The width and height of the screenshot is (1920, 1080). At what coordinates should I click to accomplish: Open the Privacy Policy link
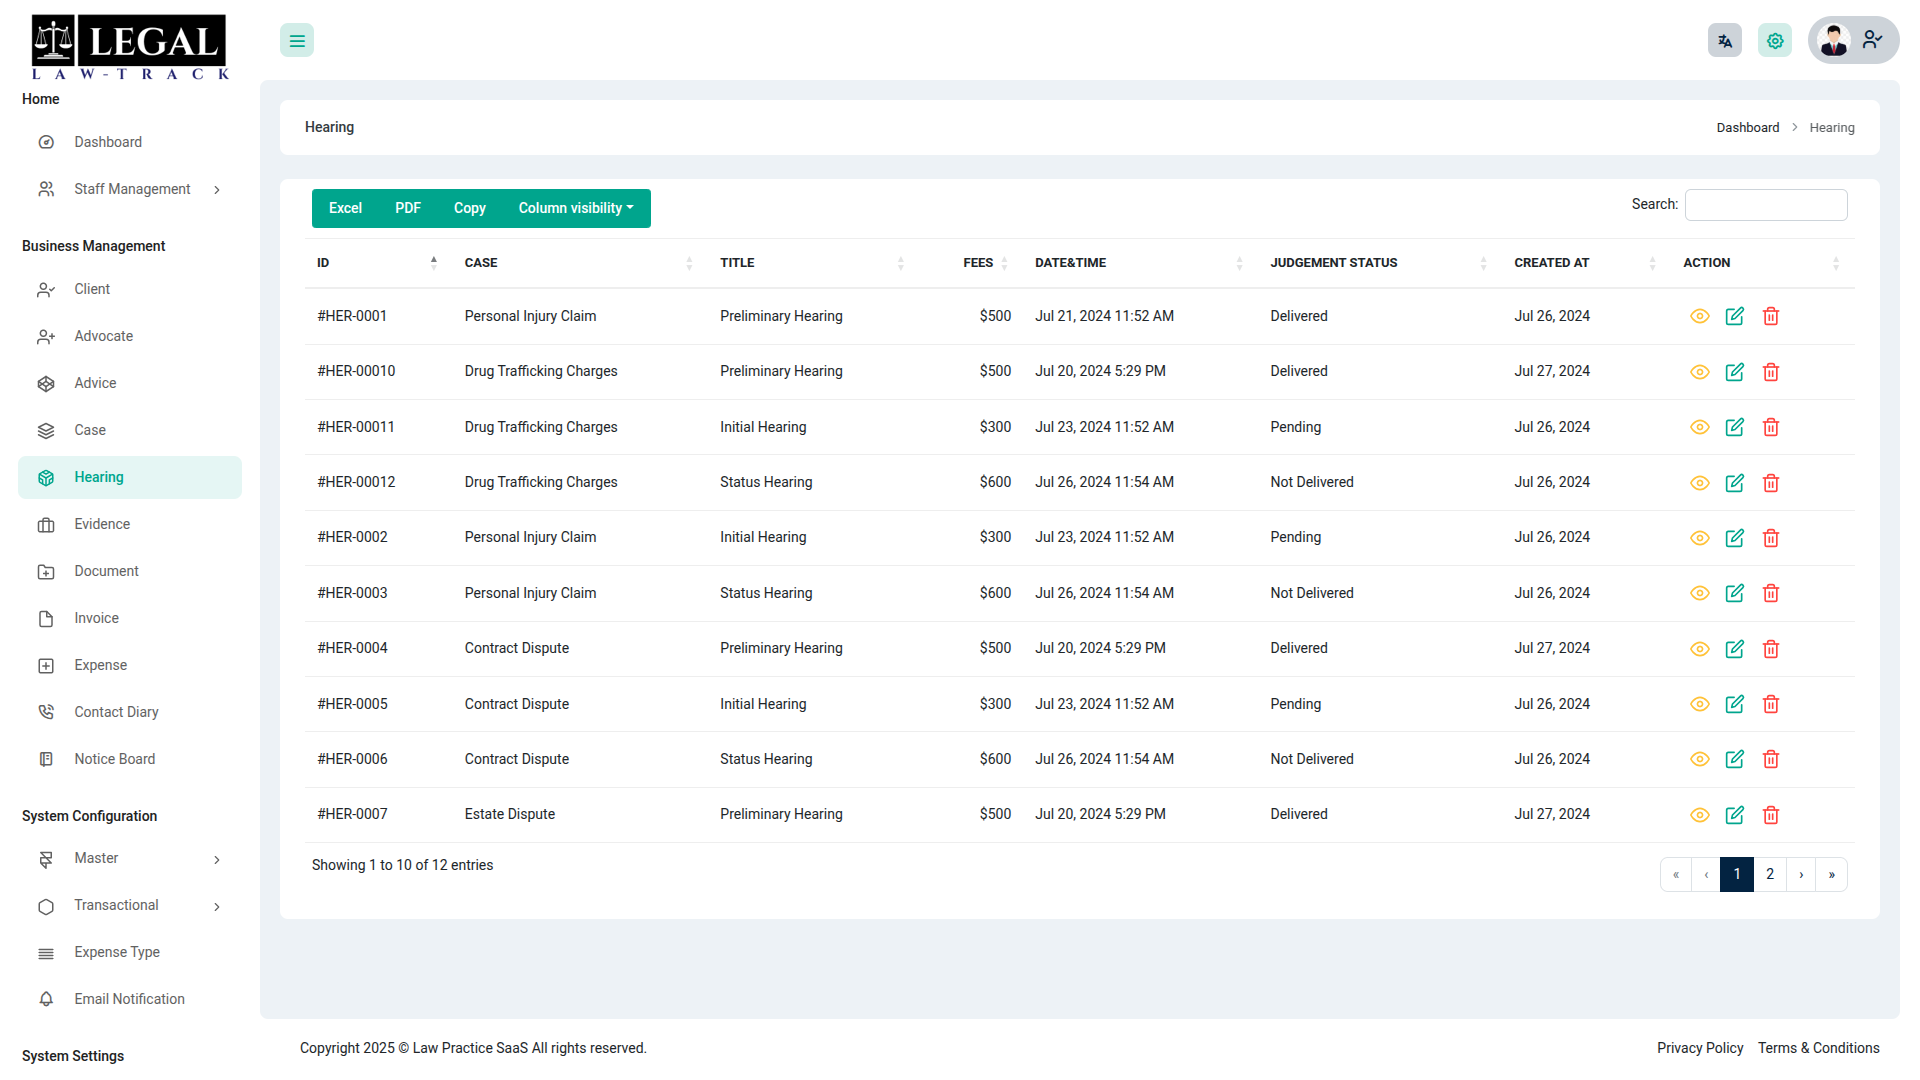[x=1700, y=1048]
